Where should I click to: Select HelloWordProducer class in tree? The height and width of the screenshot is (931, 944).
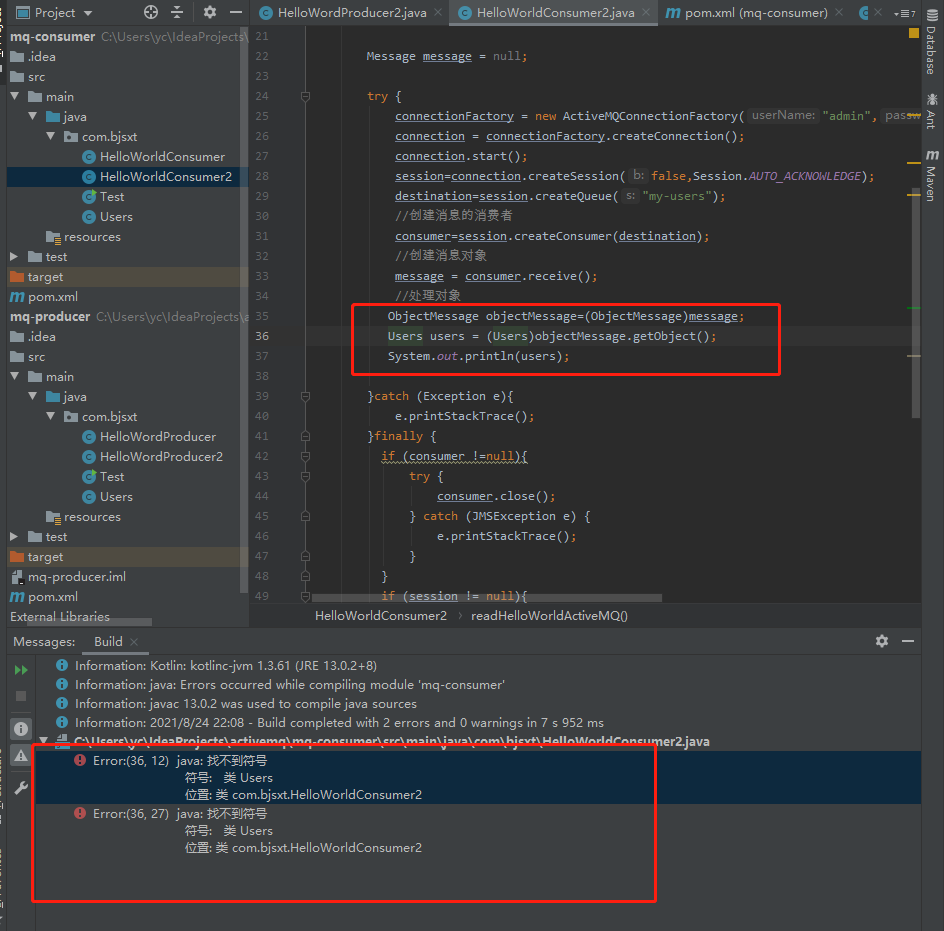pyautogui.click(x=158, y=437)
